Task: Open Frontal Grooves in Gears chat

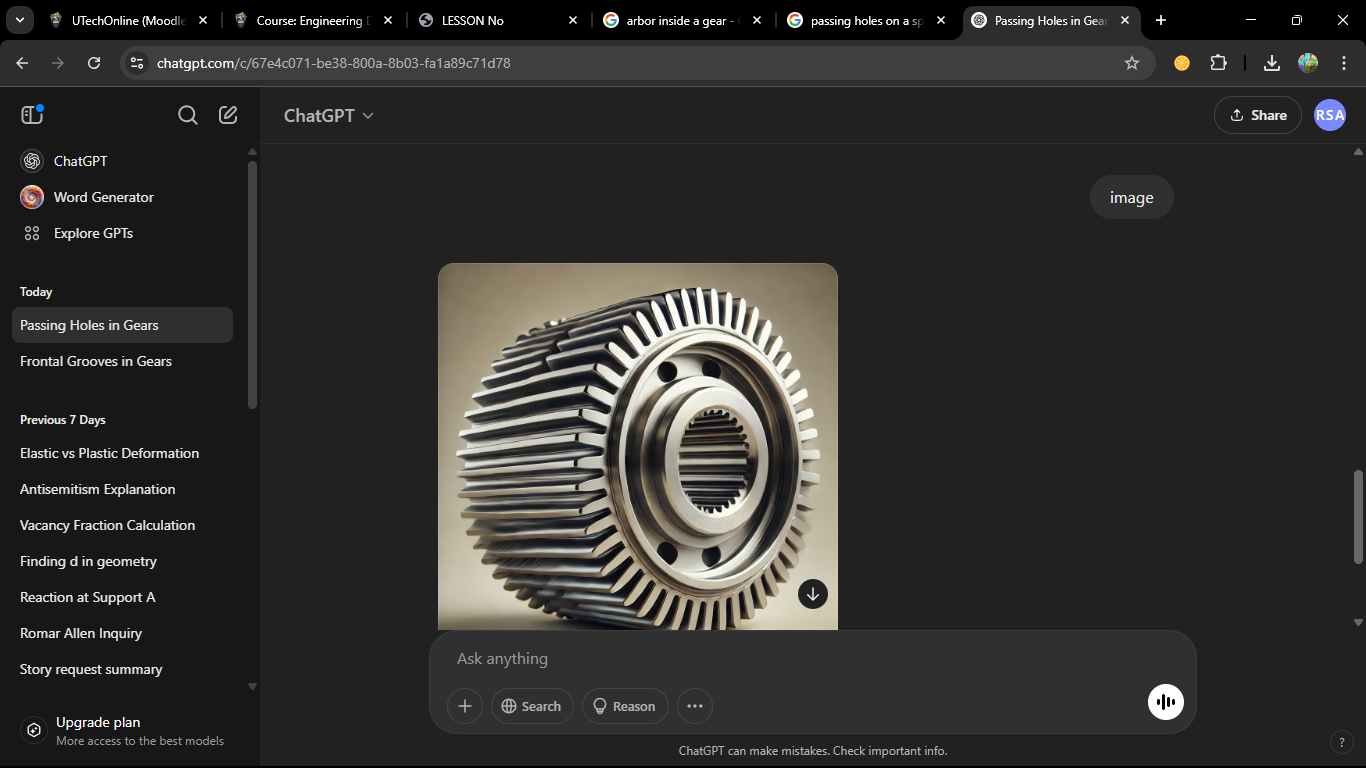Action: 96,361
